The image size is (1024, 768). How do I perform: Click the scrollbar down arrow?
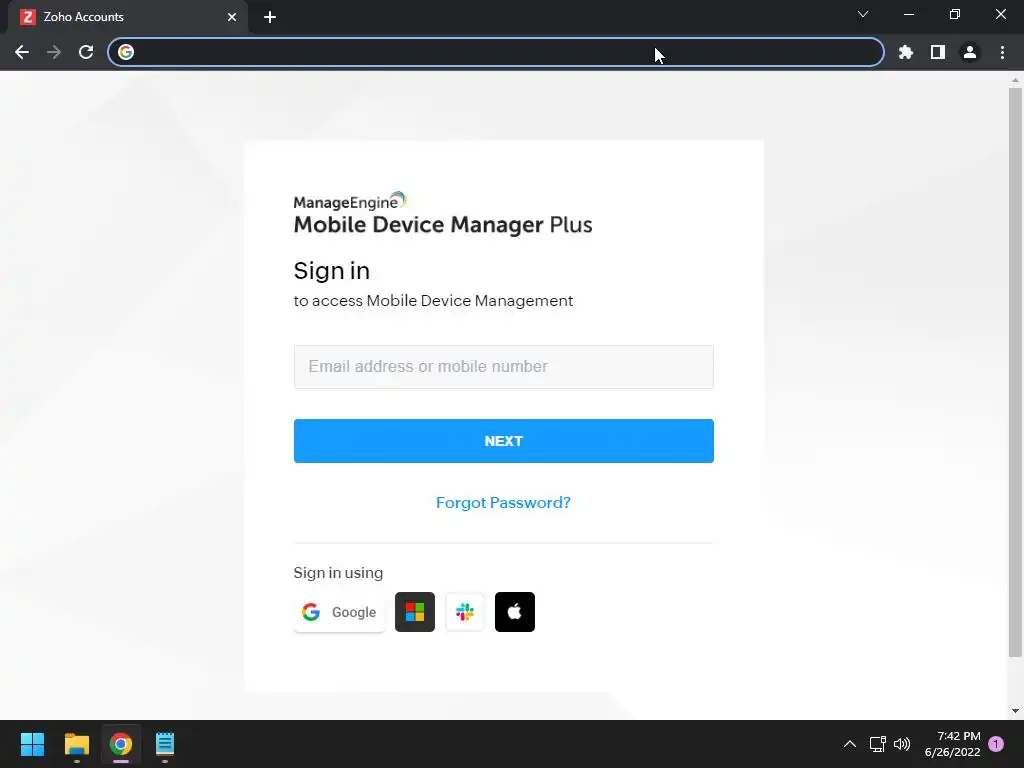point(1015,711)
